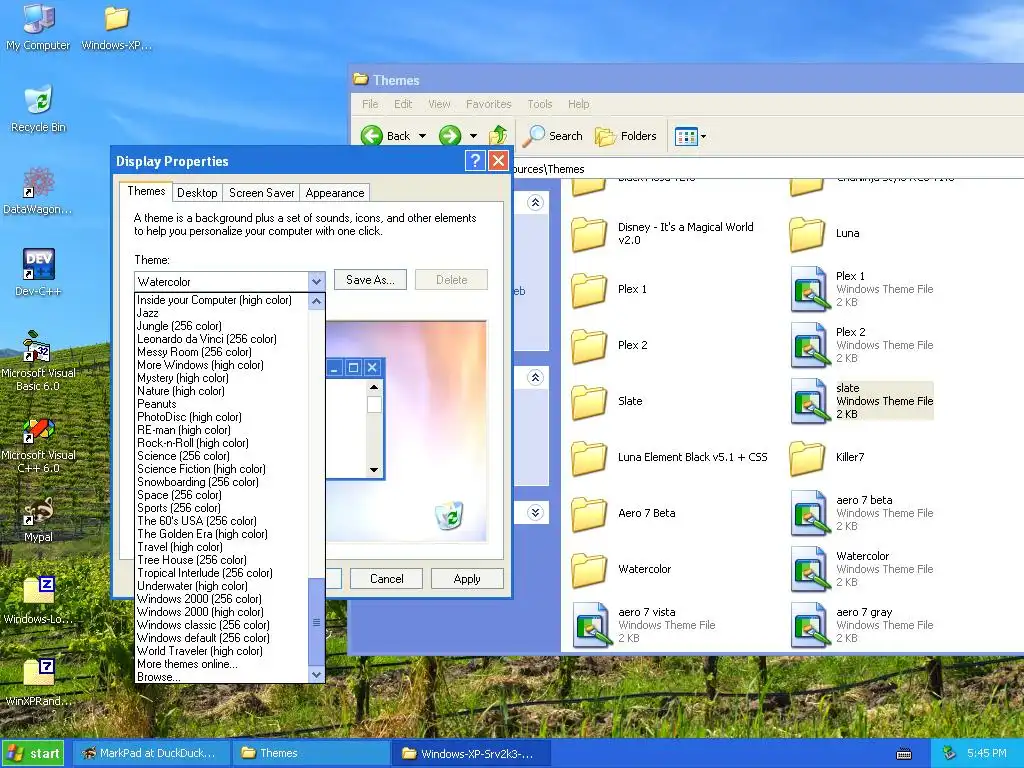The image size is (1024, 768).
Task: Click Search in Themes window toolbar
Action: (x=552, y=136)
